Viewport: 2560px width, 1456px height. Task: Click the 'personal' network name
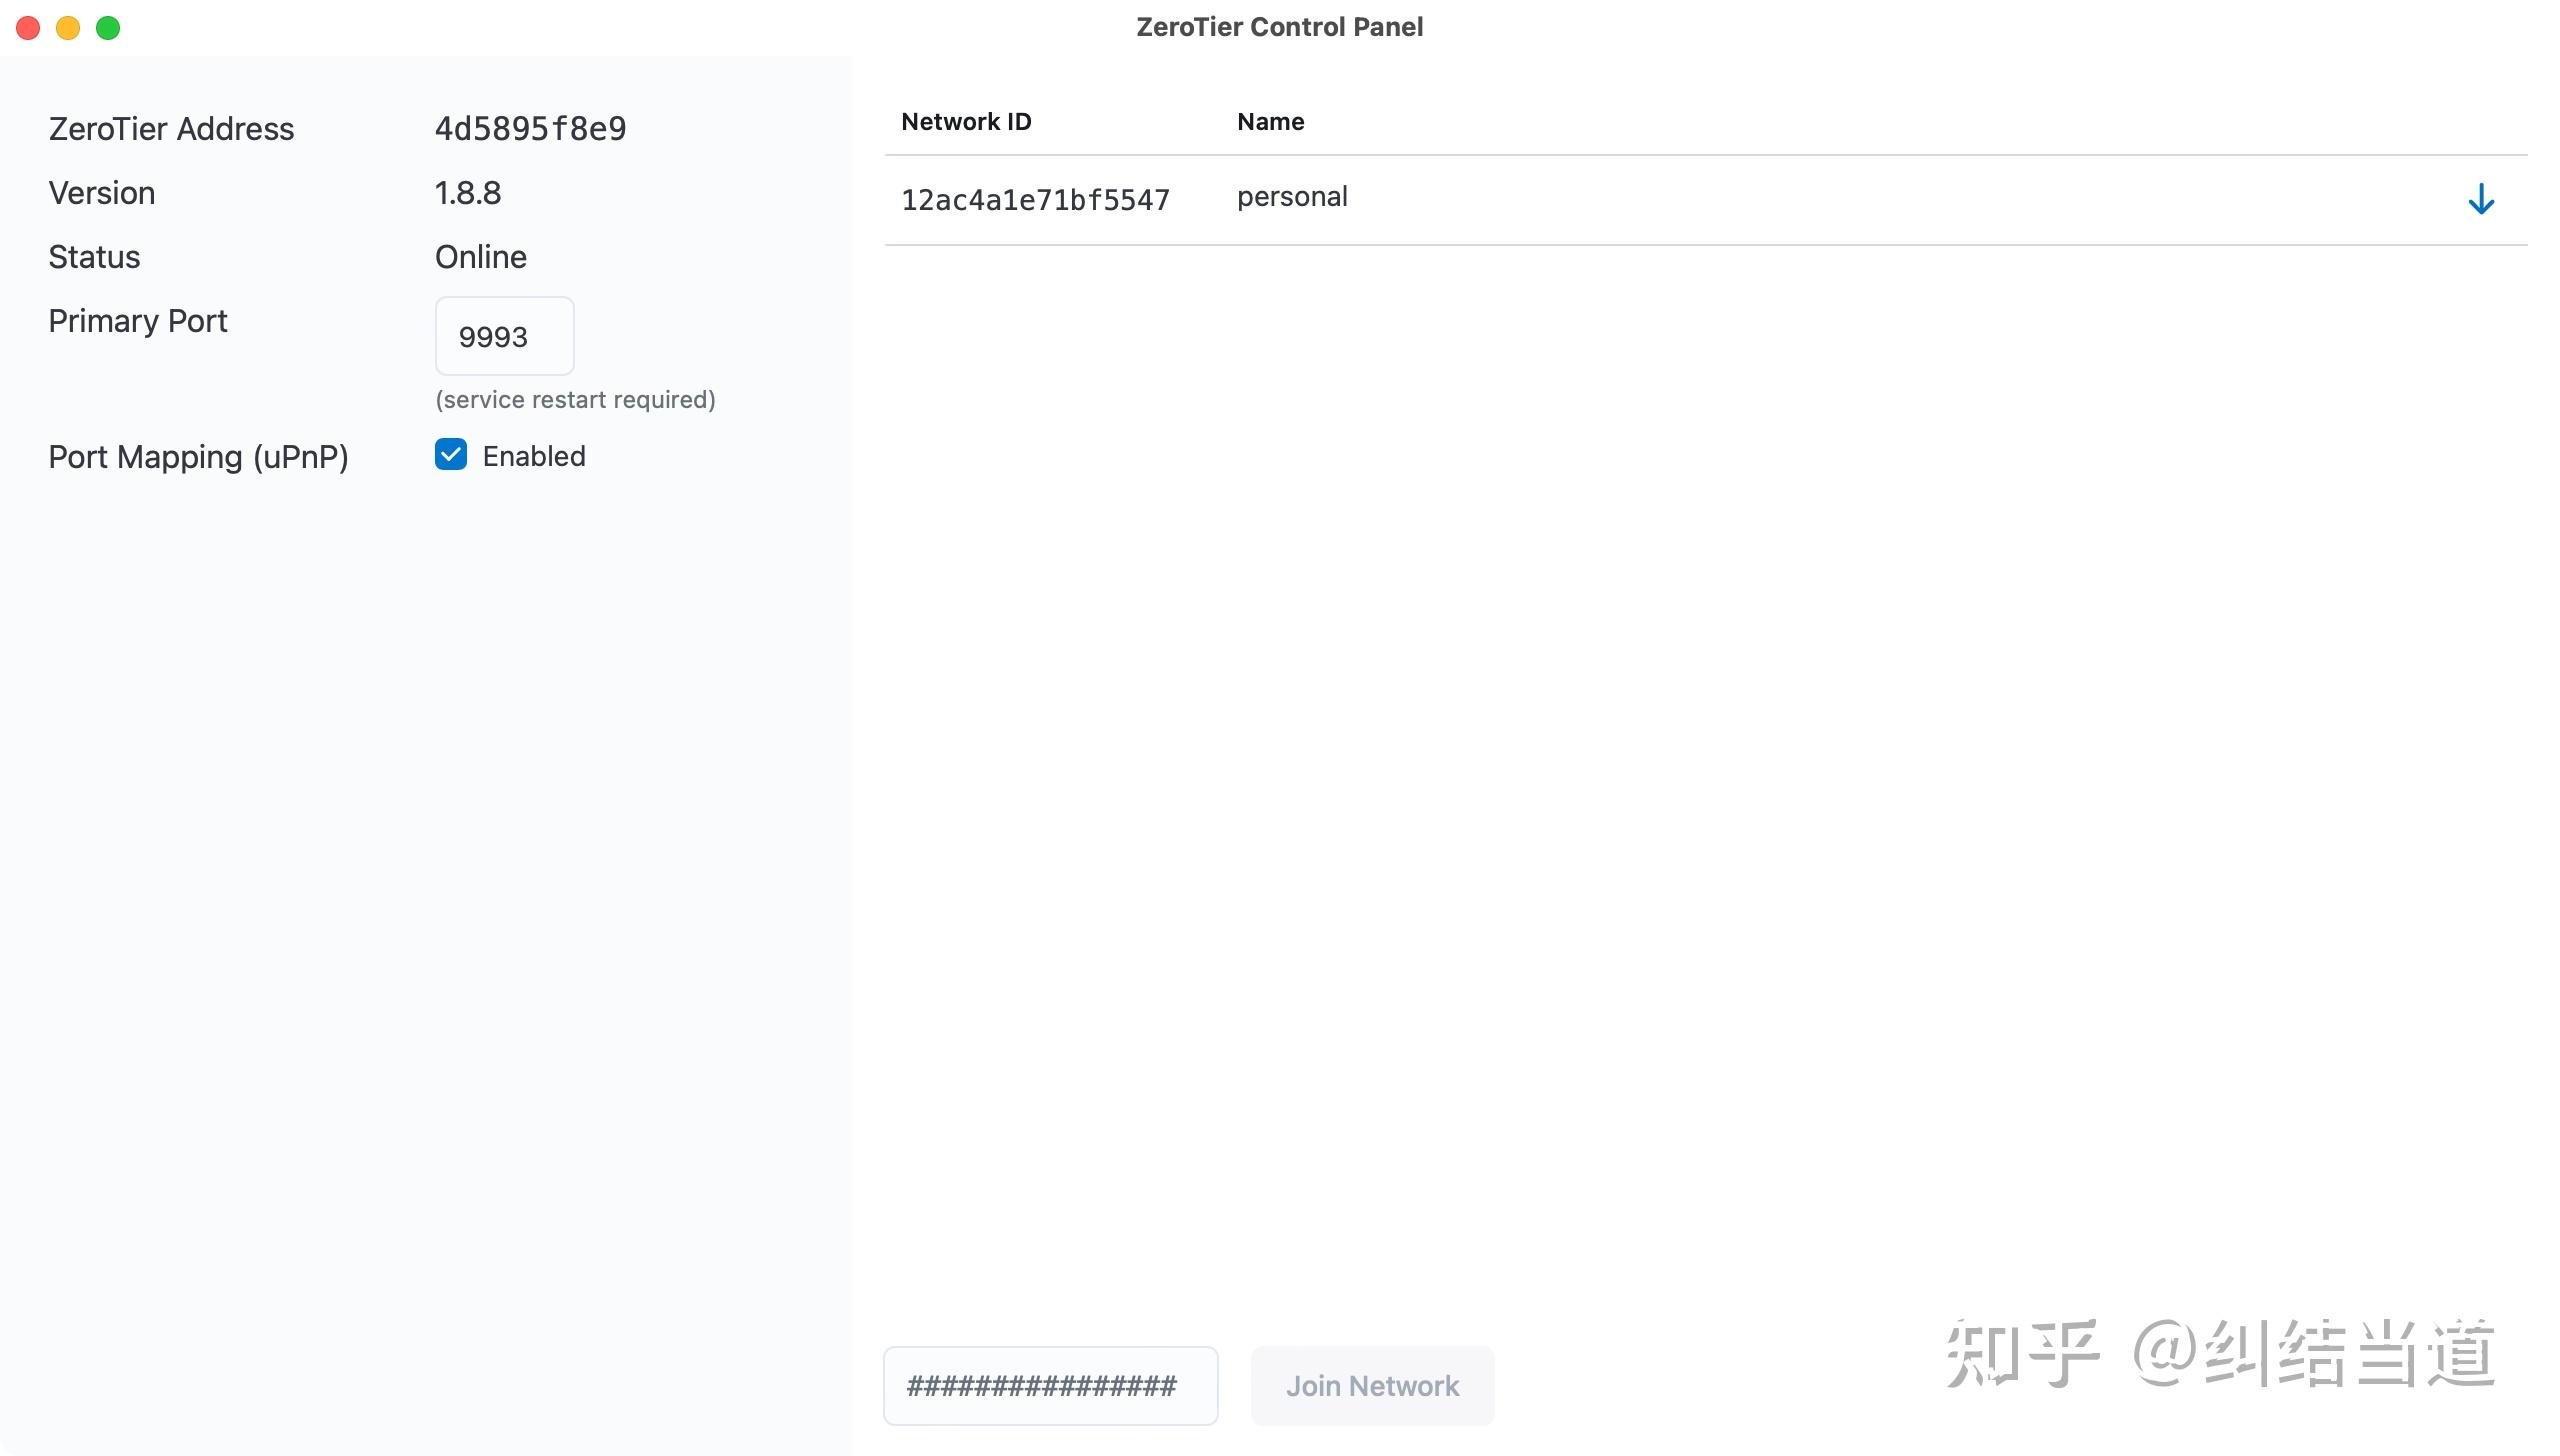[x=1292, y=197]
